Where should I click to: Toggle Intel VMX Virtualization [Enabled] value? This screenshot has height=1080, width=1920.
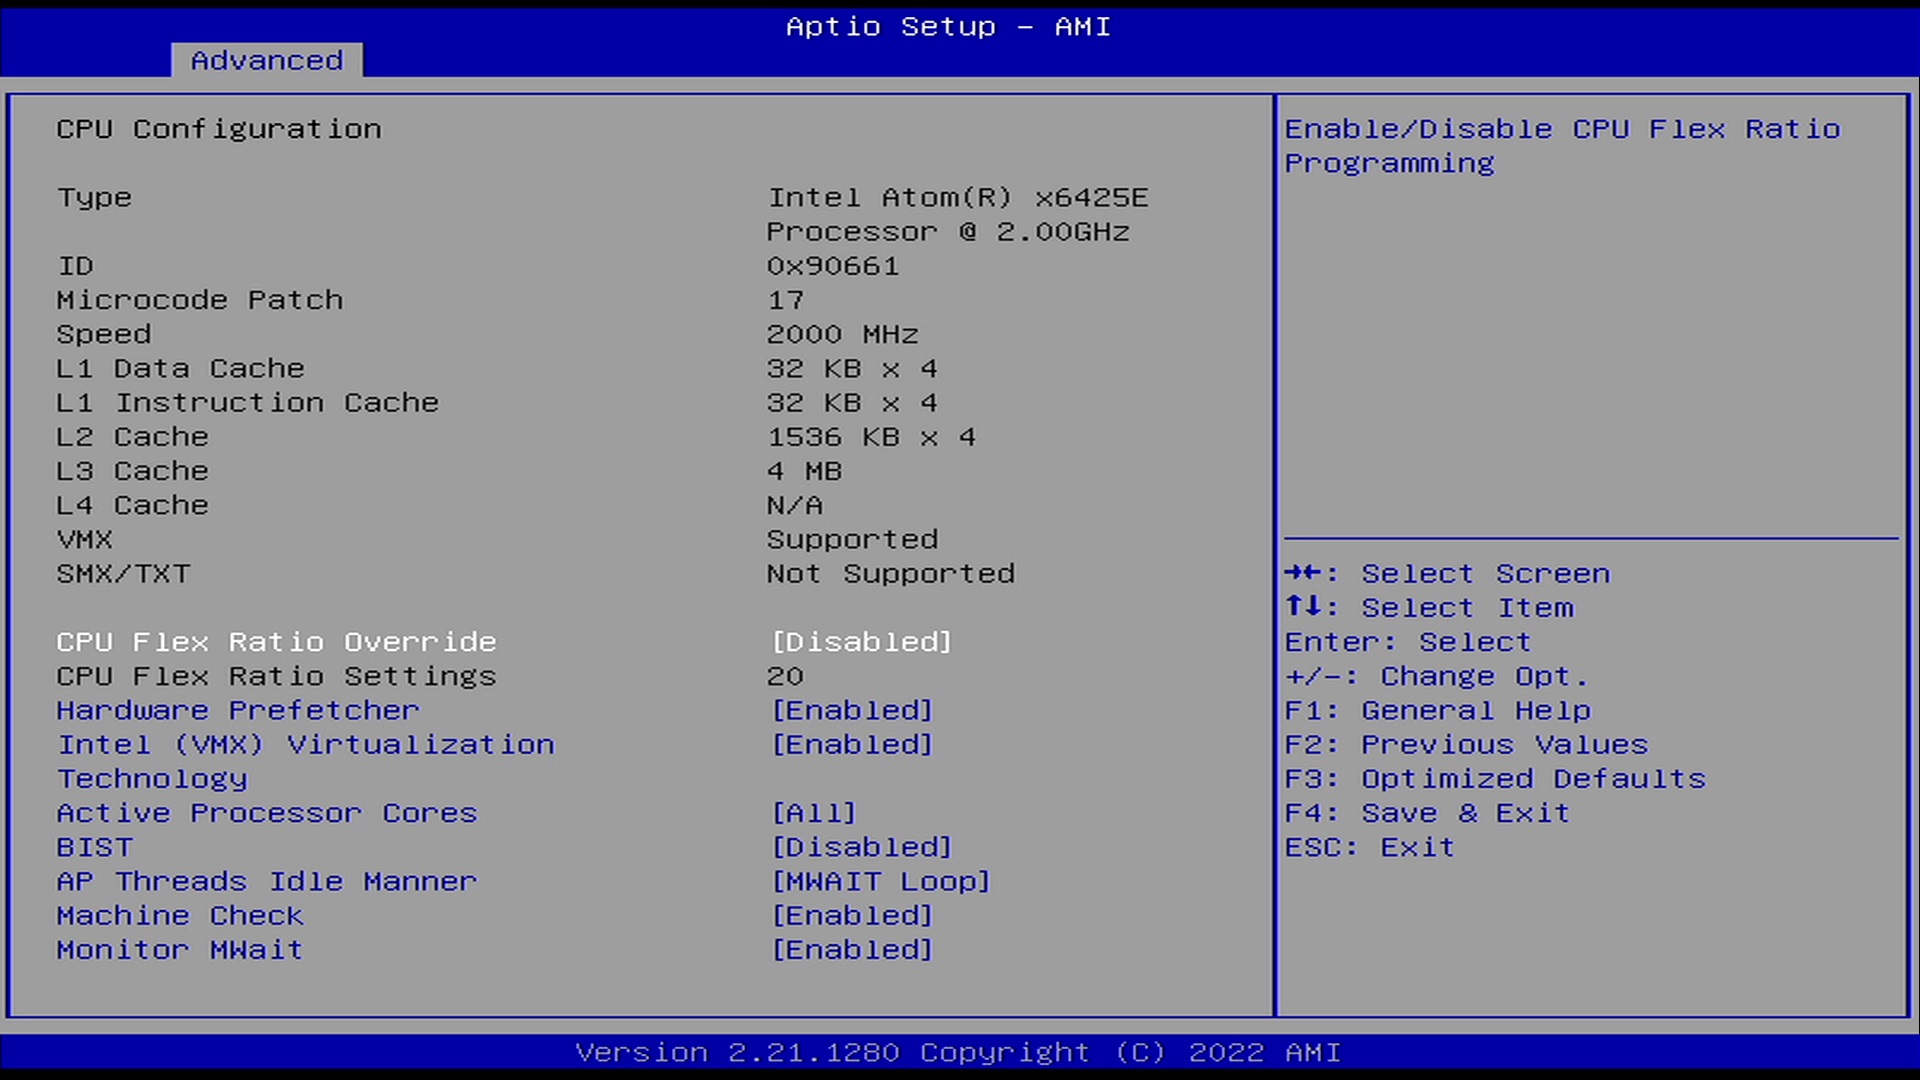pyautogui.click(x=852, y=745)
